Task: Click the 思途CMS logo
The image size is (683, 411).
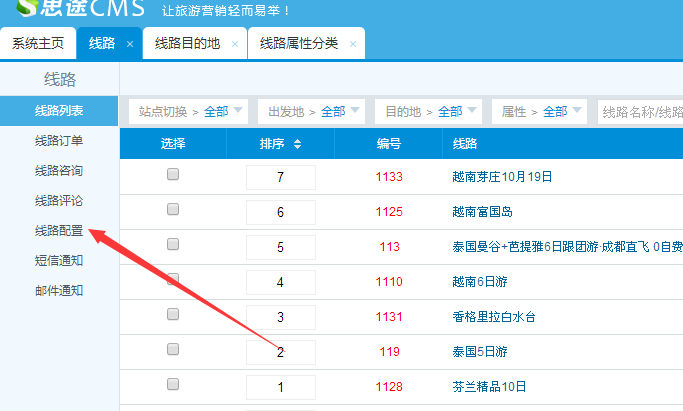Action: 74,11
